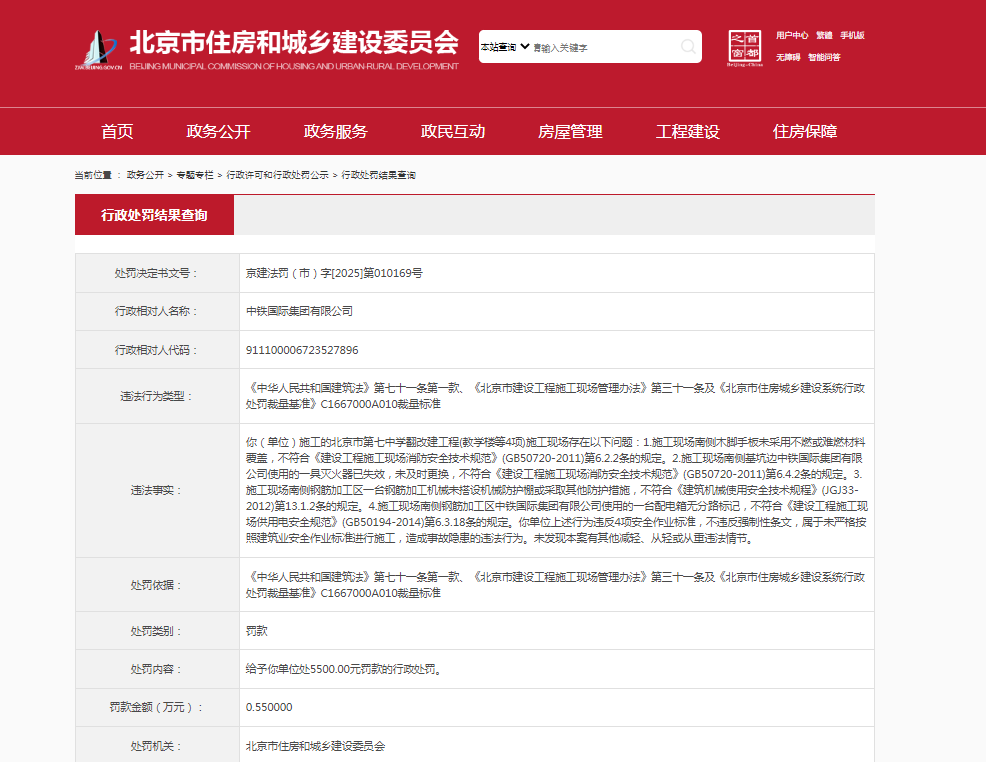
Task: Click the text 给予你单位处5500.00元罚款的行政处罚
Action: click(x=343, y=669)
